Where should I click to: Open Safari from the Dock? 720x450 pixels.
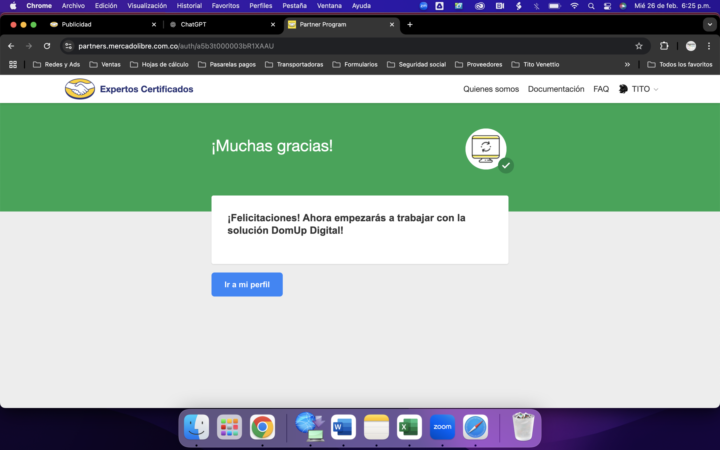[475, 427]
